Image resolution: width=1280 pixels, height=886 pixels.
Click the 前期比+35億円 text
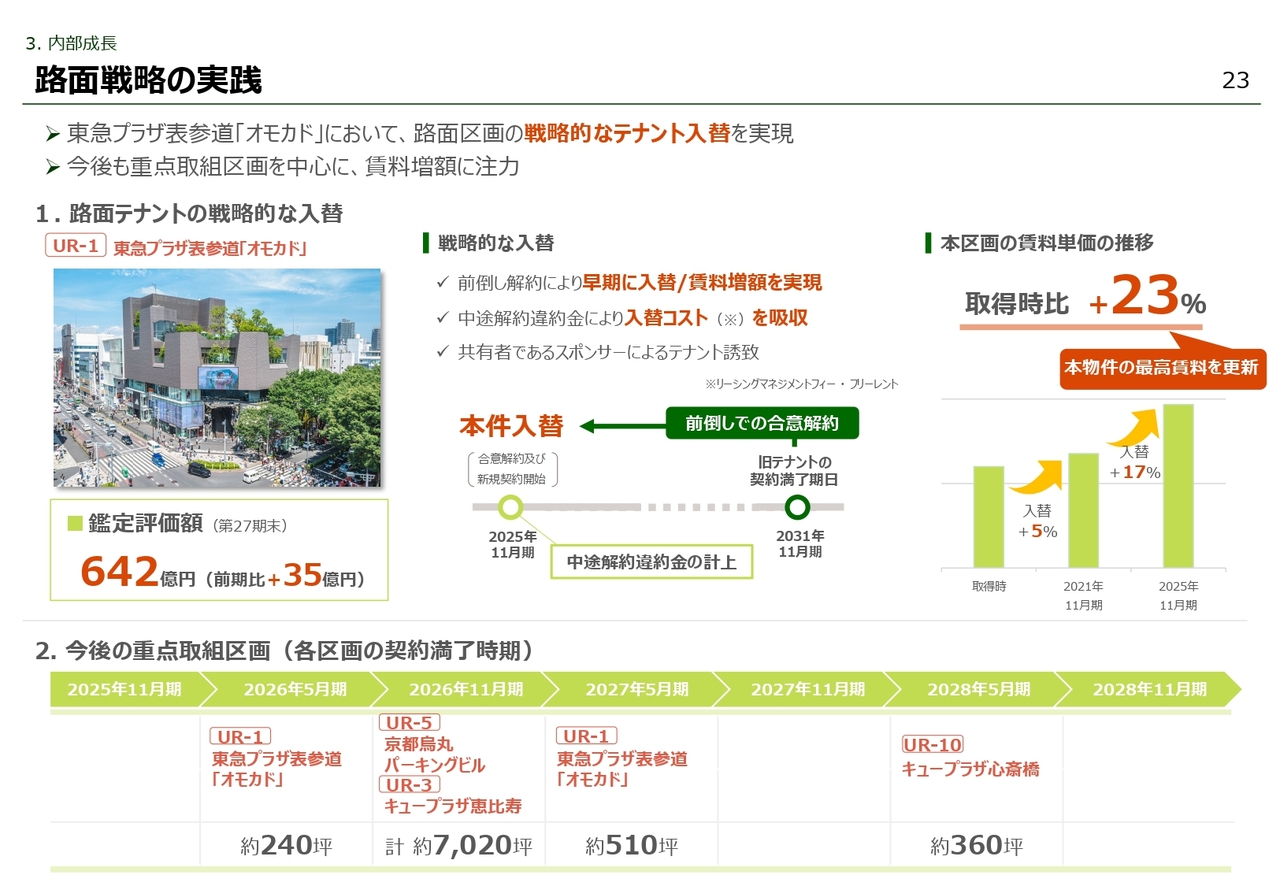point(285,576)
